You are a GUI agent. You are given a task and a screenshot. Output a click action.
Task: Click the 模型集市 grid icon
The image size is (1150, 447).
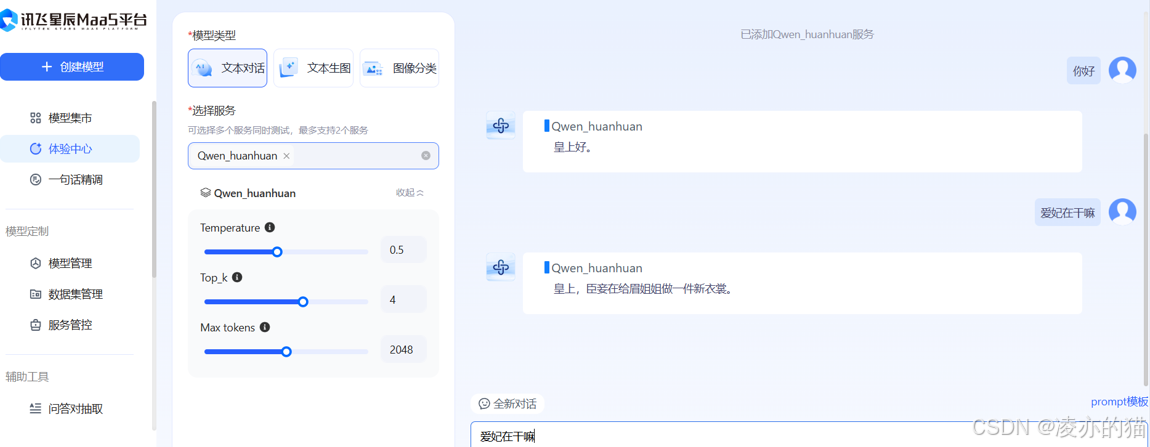[x=35, y=117]
